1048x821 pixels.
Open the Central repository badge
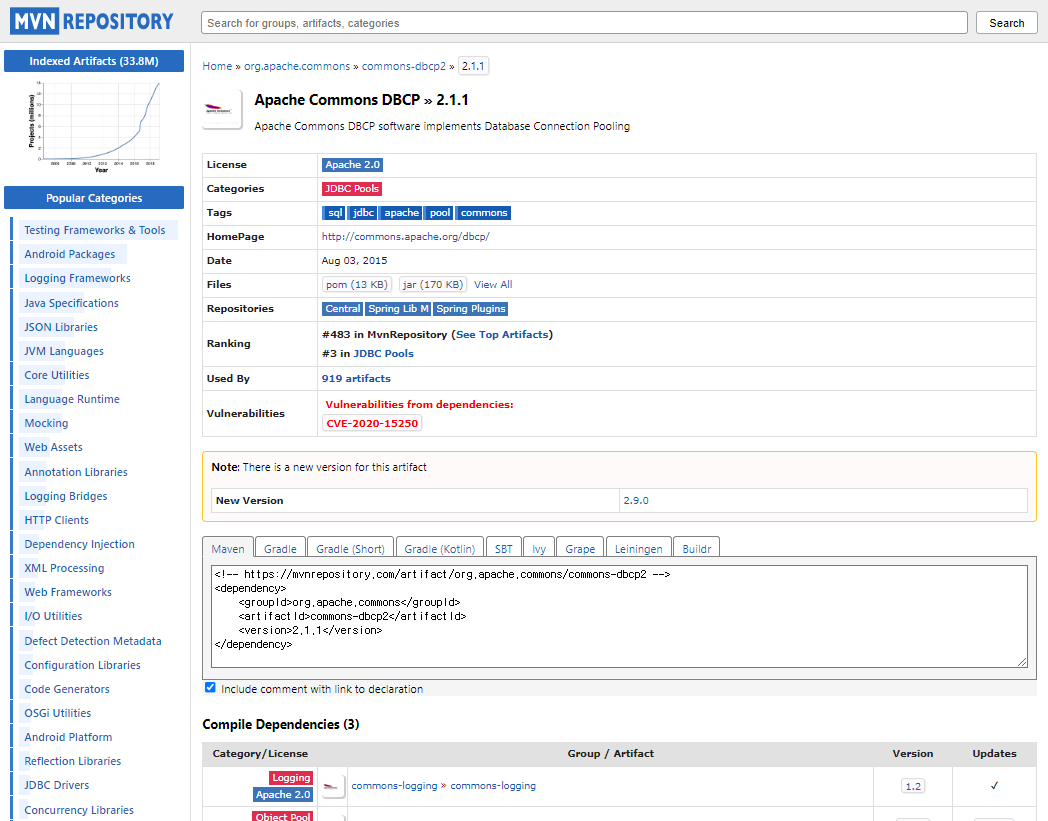[x=342, y=308]
